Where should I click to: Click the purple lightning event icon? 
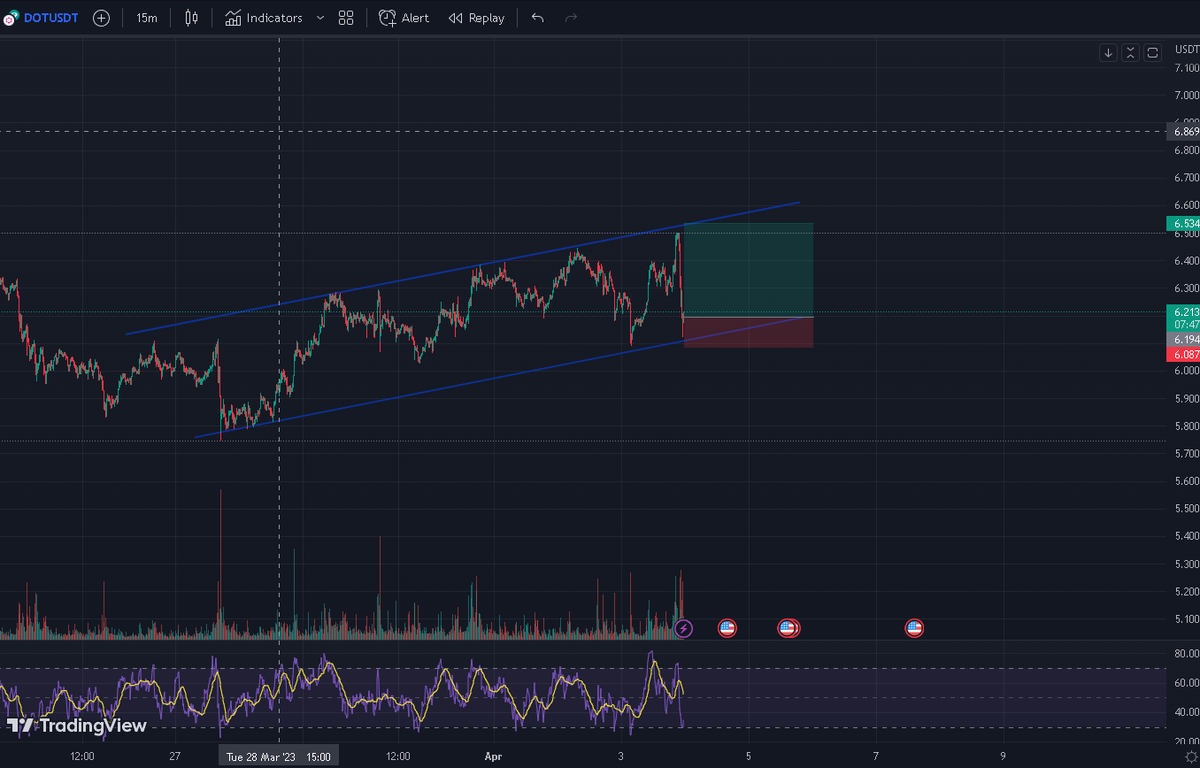click(683, 628)
